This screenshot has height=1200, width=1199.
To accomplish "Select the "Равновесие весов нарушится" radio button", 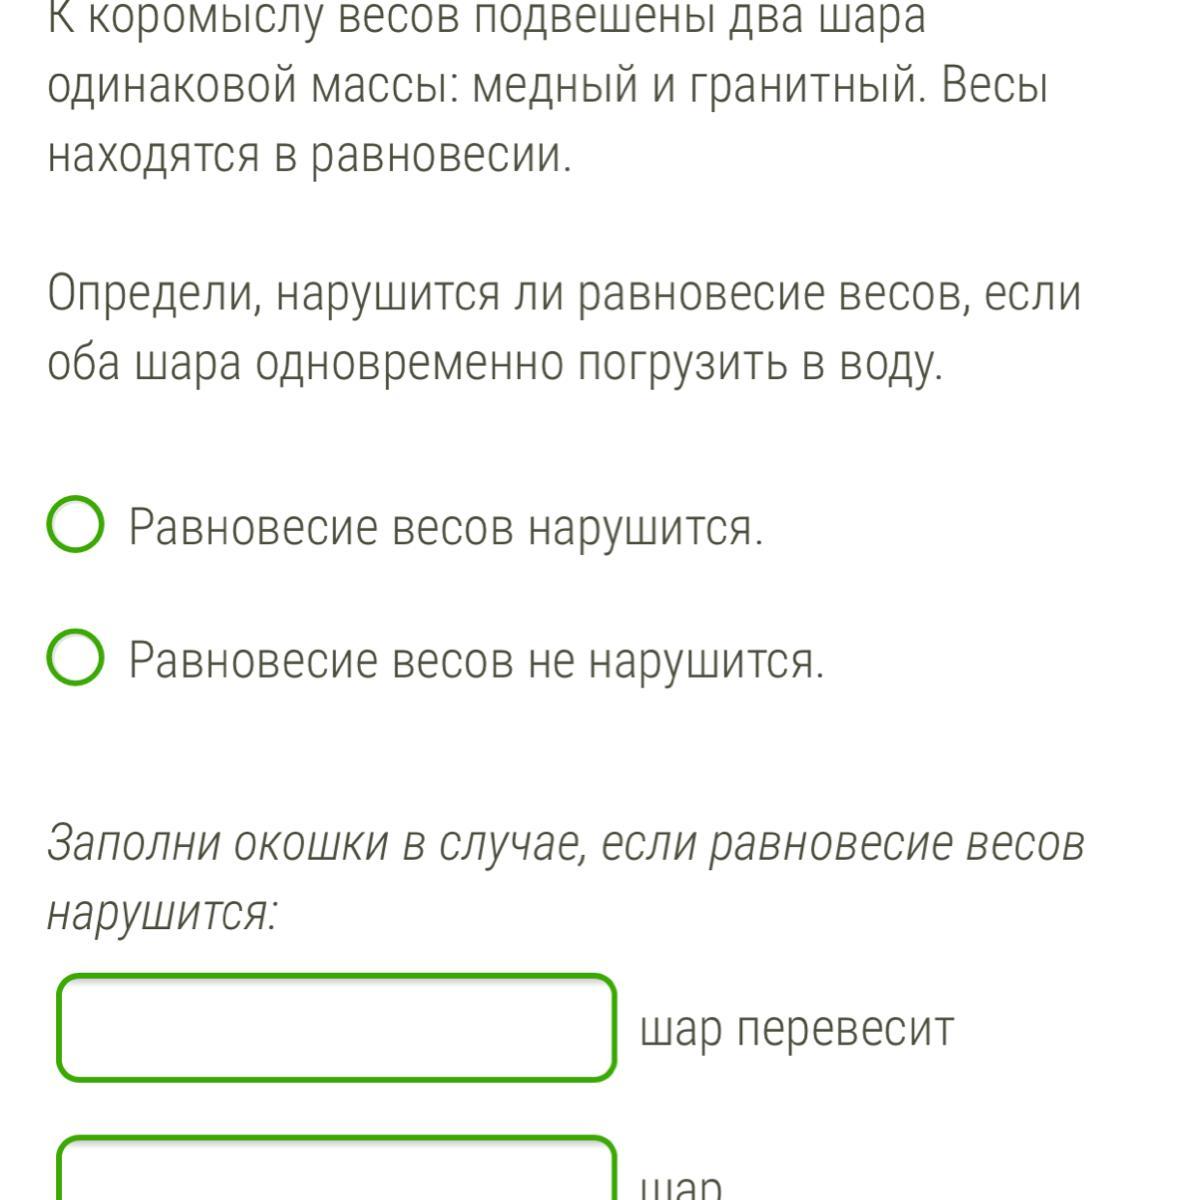I will [74, 527].
